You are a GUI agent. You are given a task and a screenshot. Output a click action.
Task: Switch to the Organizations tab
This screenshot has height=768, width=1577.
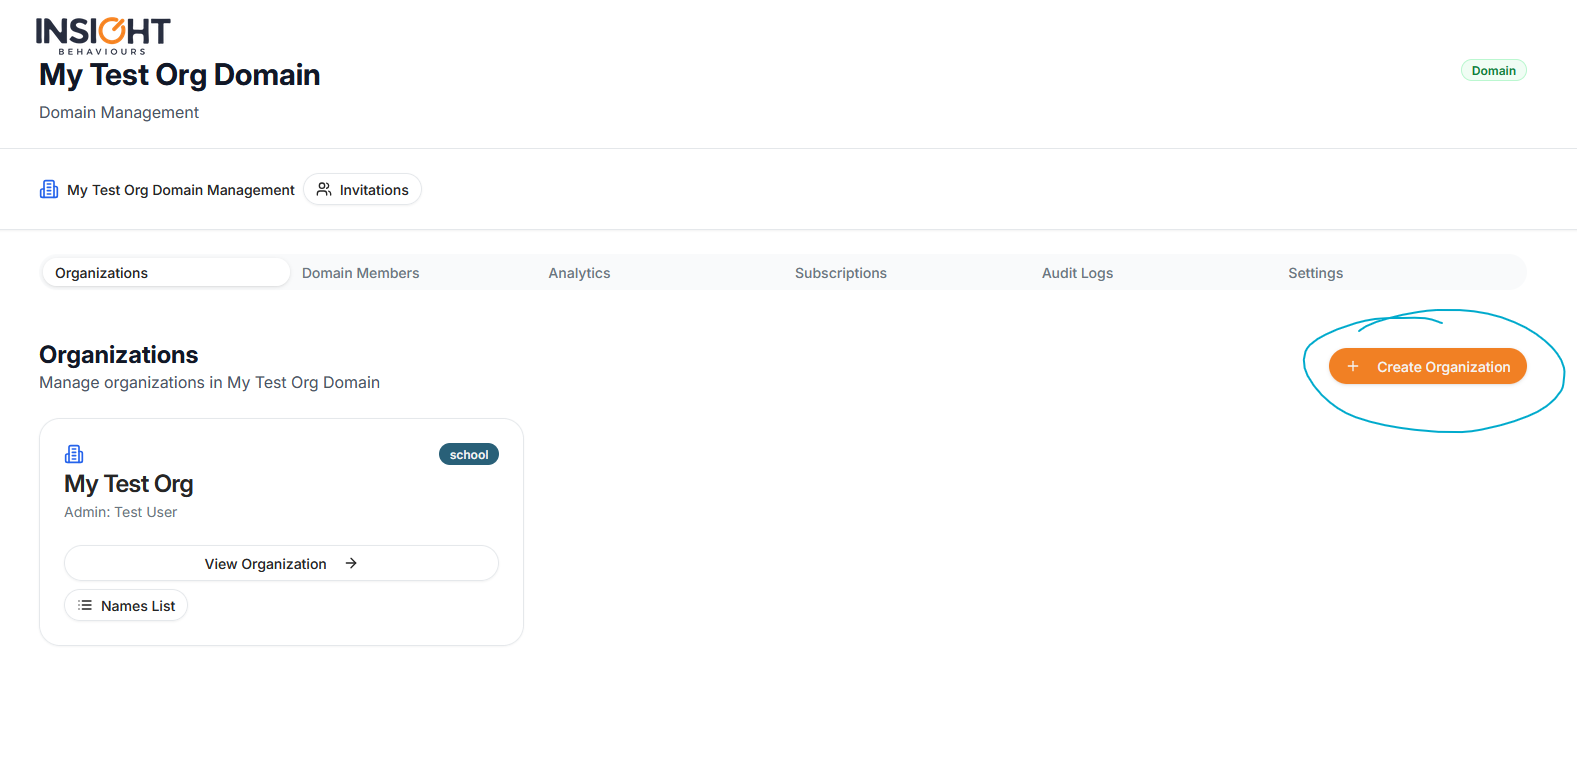tap(101, 273)
